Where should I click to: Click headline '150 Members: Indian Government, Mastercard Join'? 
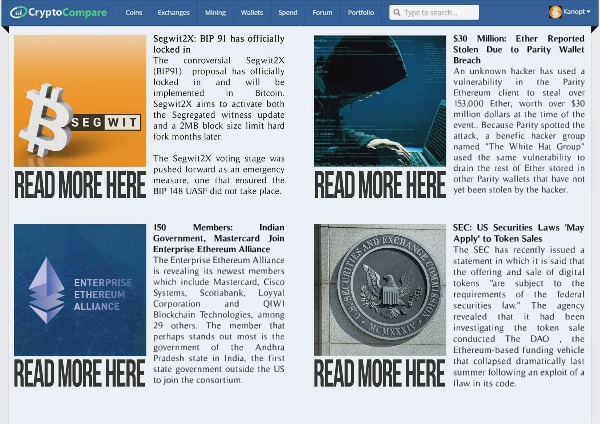click(219, 238)
